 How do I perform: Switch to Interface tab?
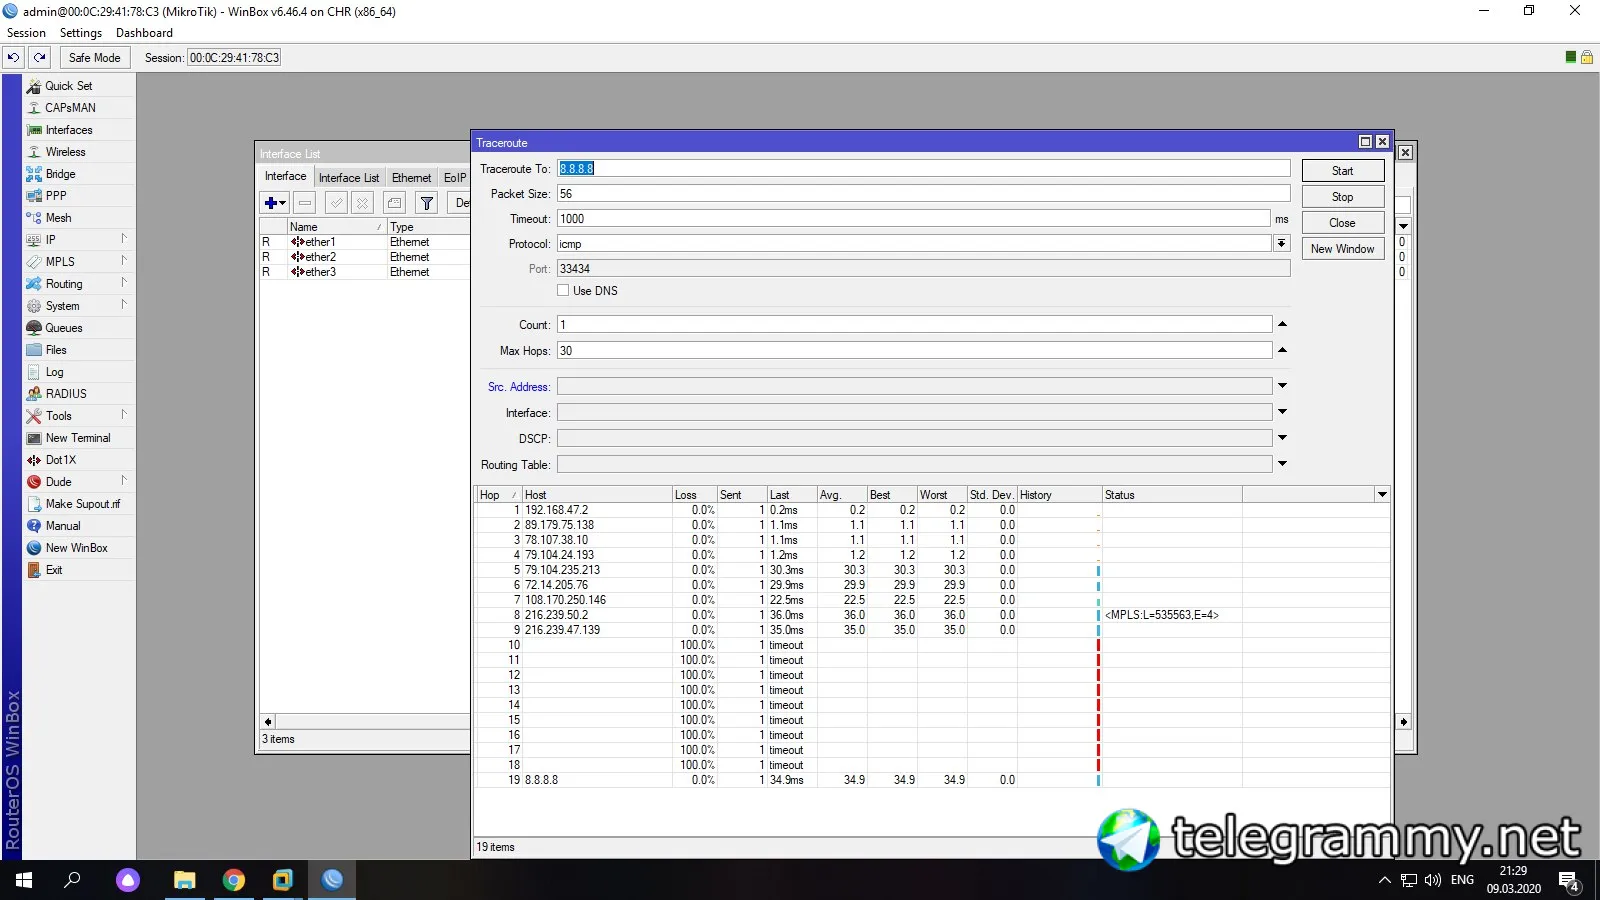pos(286,177)
